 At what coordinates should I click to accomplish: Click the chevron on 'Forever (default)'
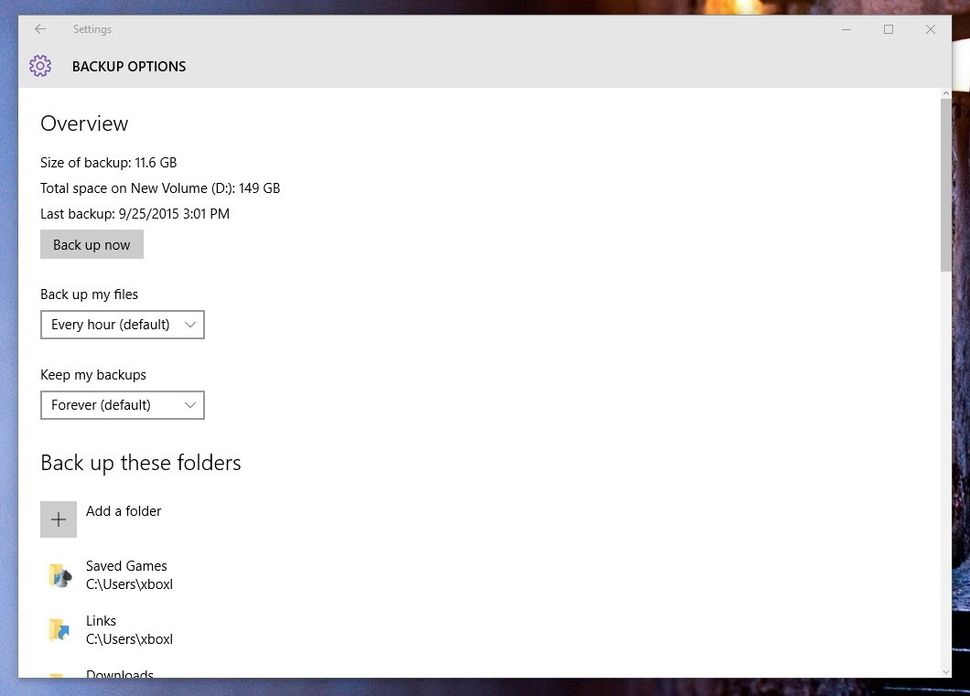190,405
